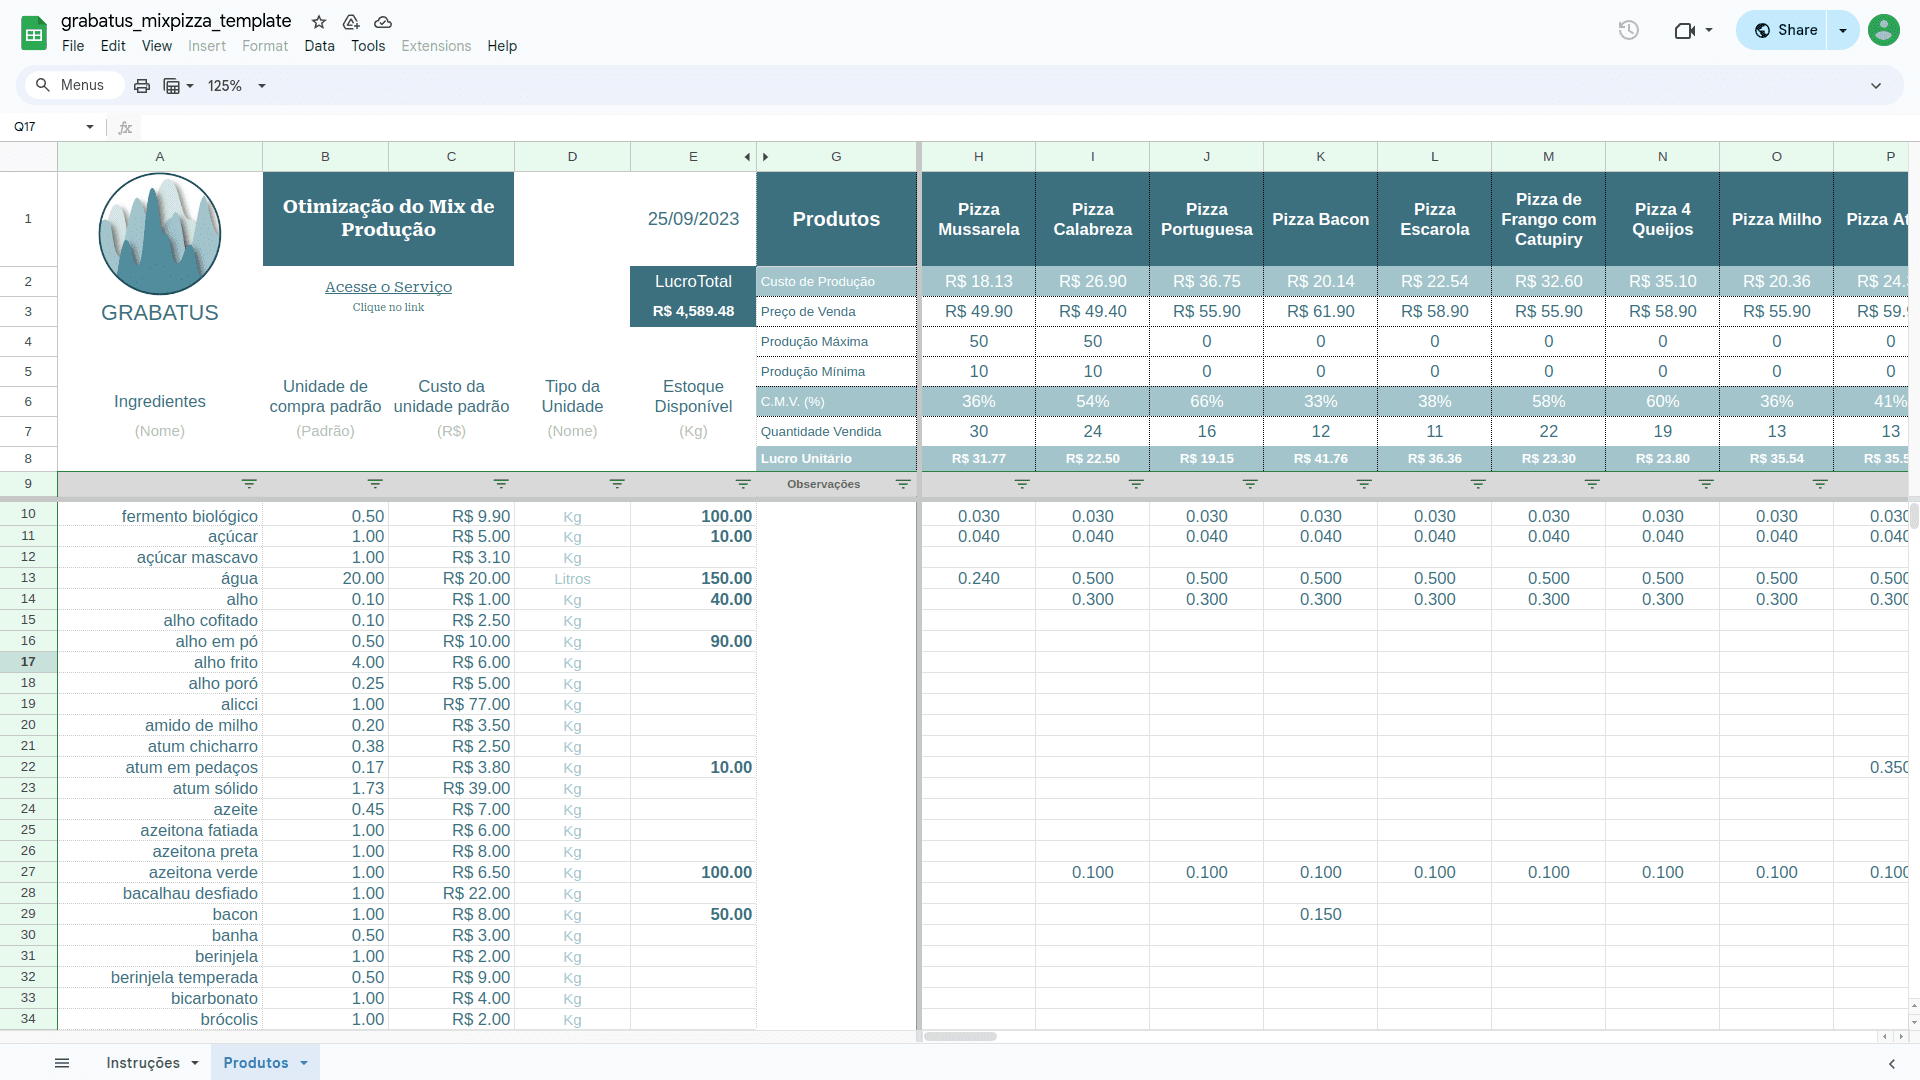Viewport: 1920px width, 1080px height.
Task: Click the move to folder icon
Action: click(351, 22)
